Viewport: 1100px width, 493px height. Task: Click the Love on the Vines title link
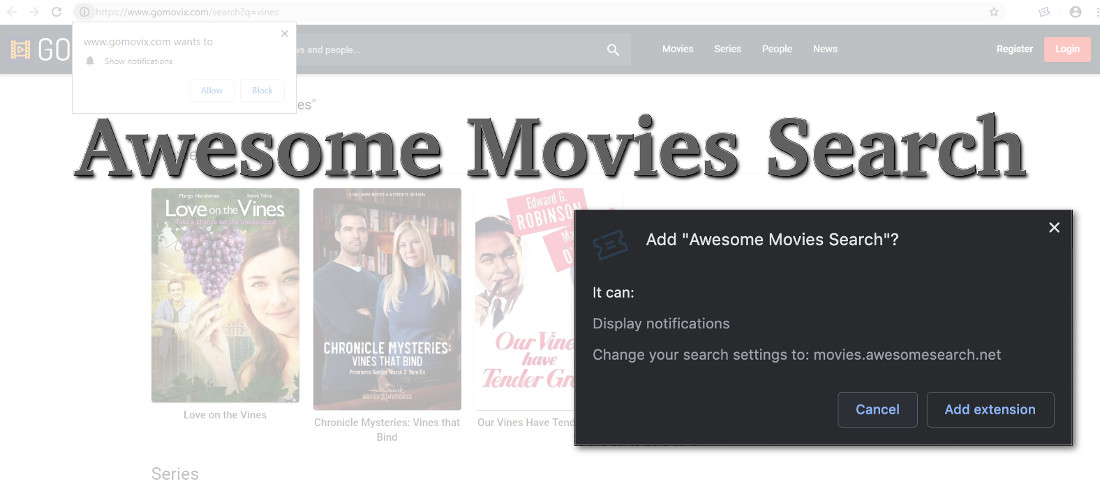(225, 415)
